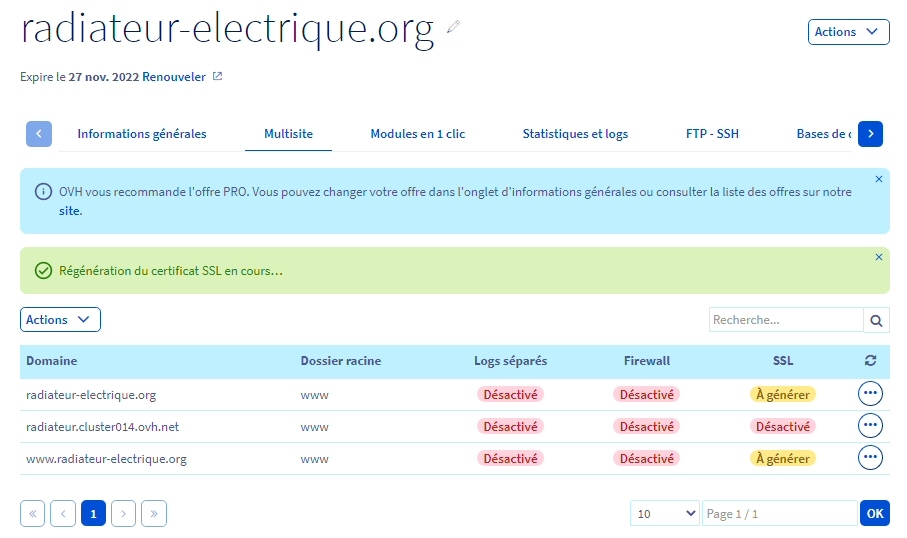Open the rows-per-page selector showing 10
Screen dimensions: 907x538
point(665,513)
